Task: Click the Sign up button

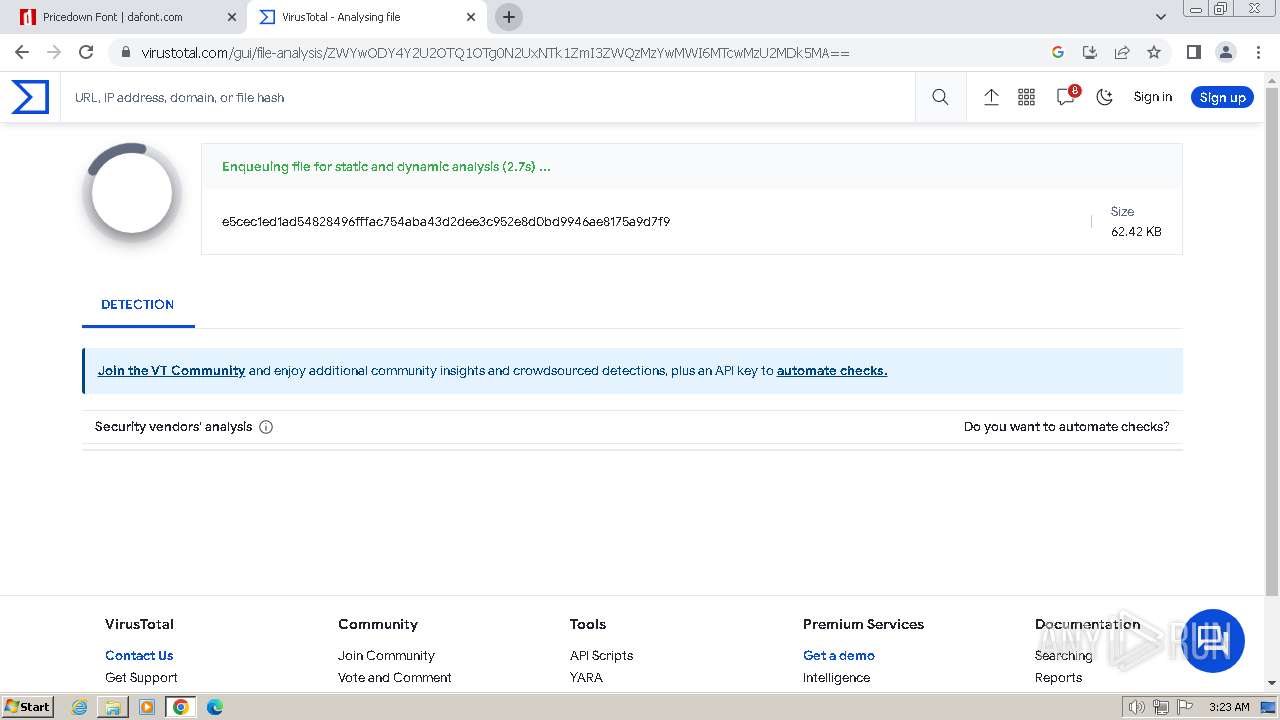Action: click(1222, 97)
